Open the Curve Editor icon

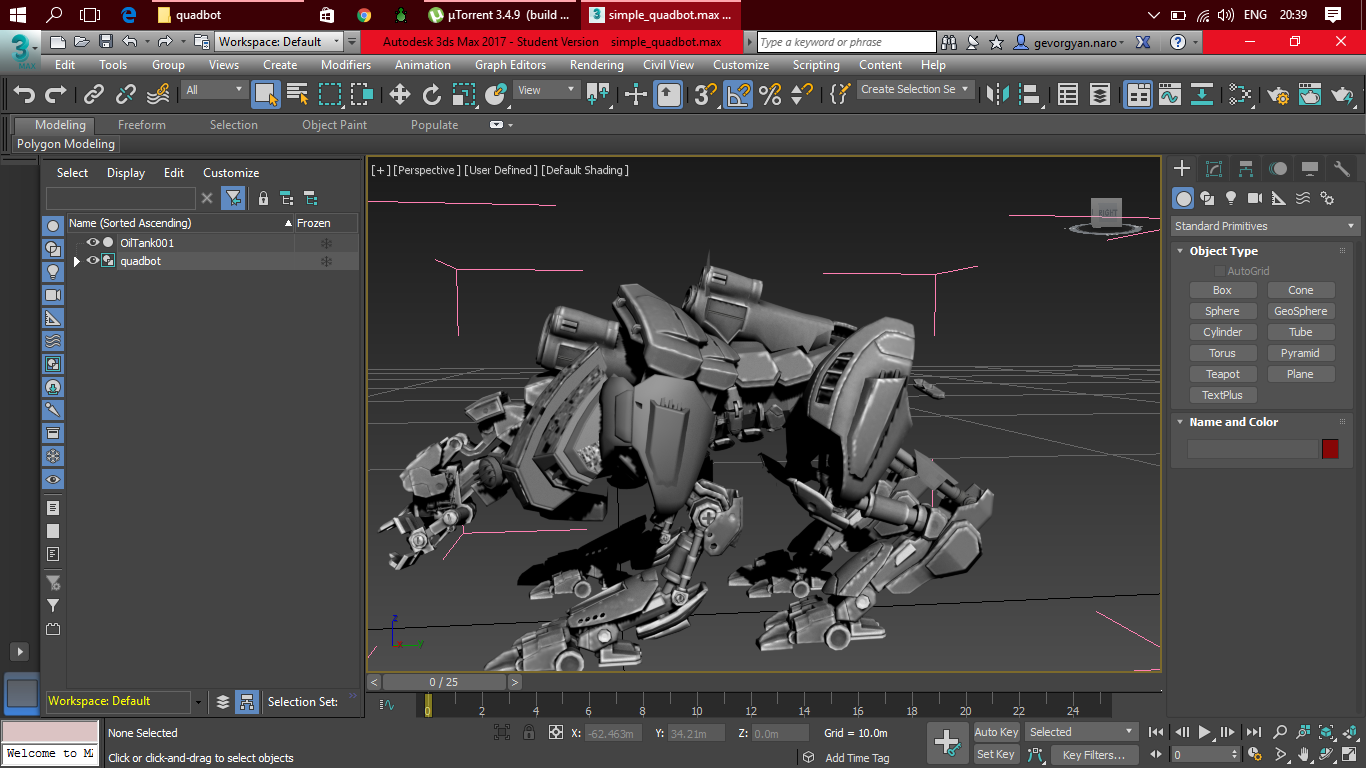click(x=1170, y=94)
